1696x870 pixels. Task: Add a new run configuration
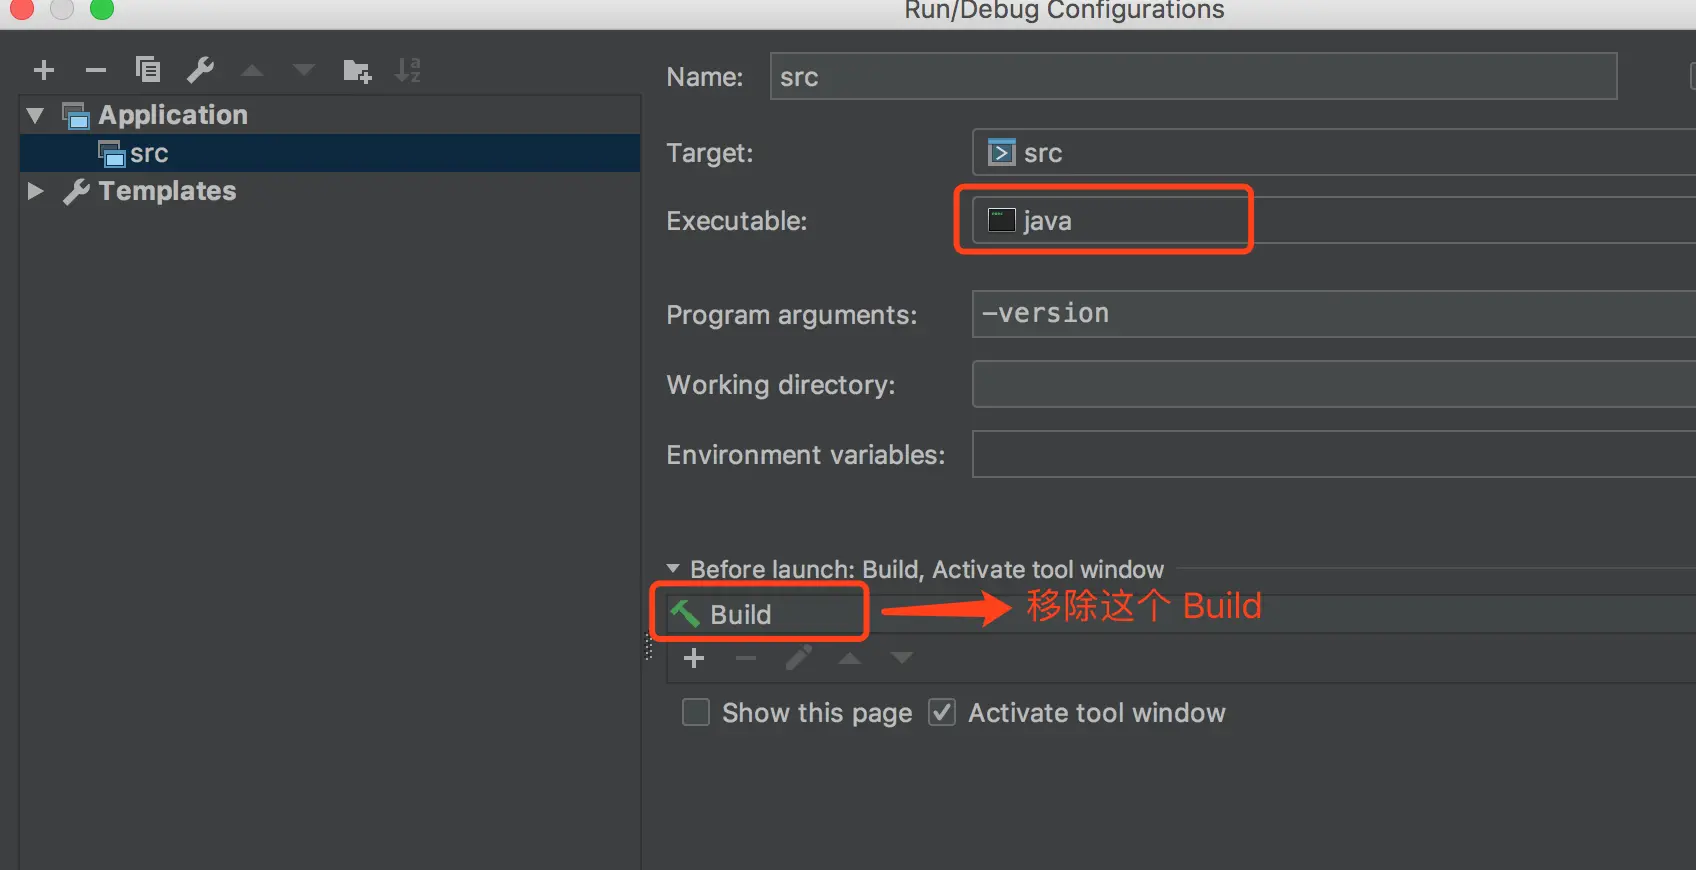44,70
